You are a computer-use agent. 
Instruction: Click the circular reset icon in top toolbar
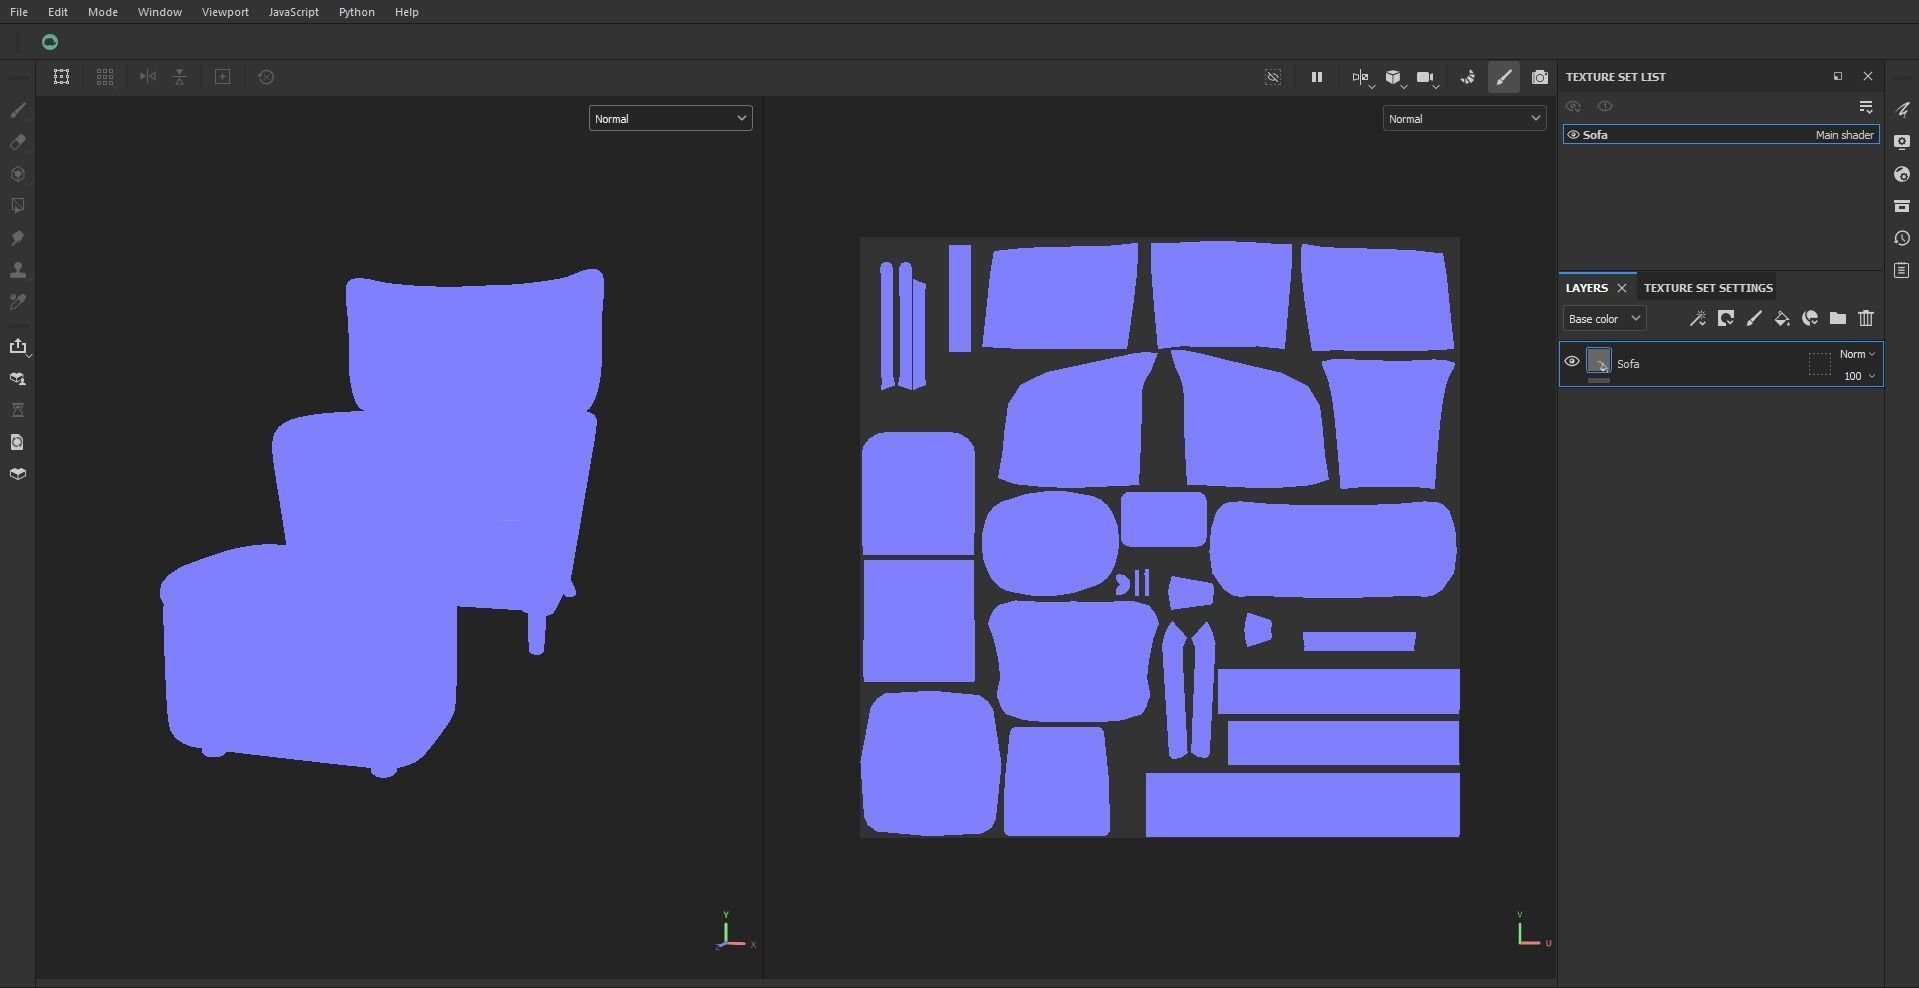click(x=266, y=77)
